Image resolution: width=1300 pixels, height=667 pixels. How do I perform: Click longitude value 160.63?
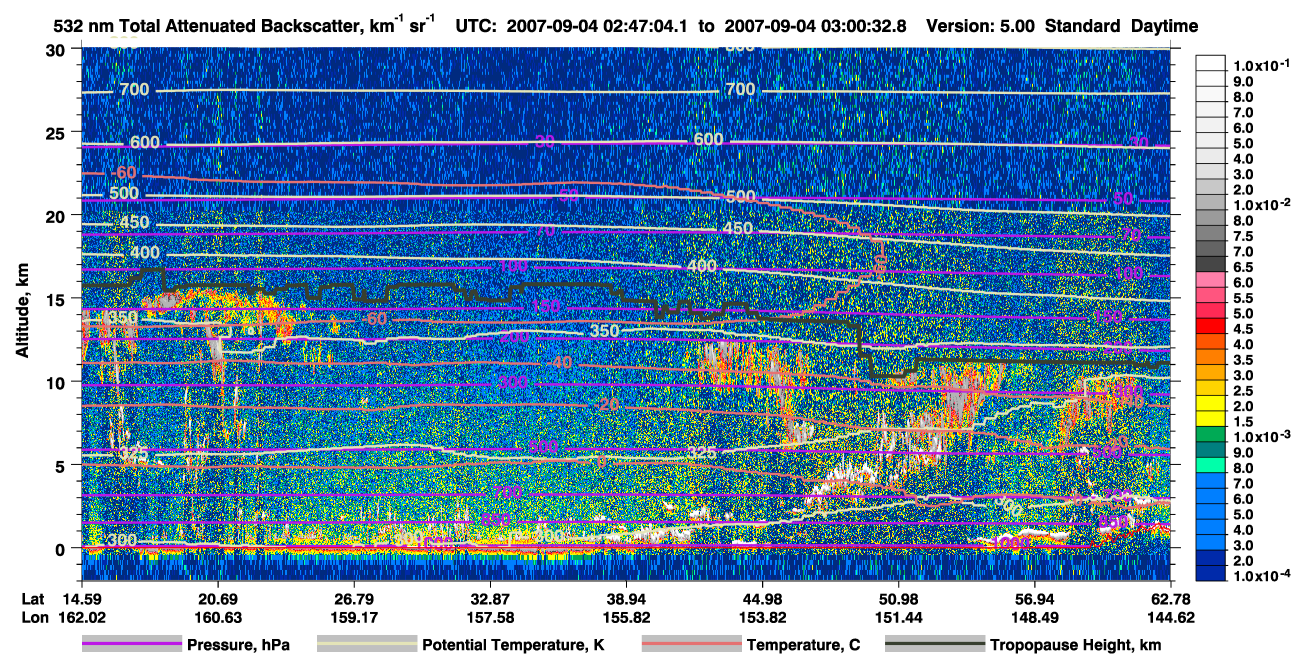(217, 617)
